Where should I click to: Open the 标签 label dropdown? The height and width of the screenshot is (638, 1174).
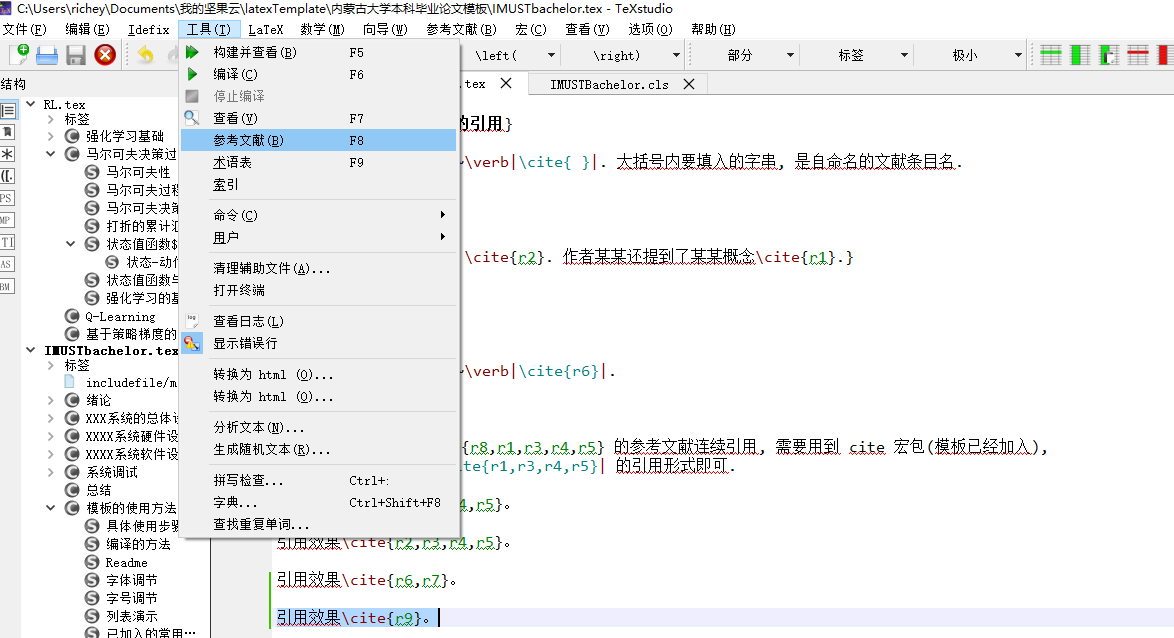[x=904, y=55]
